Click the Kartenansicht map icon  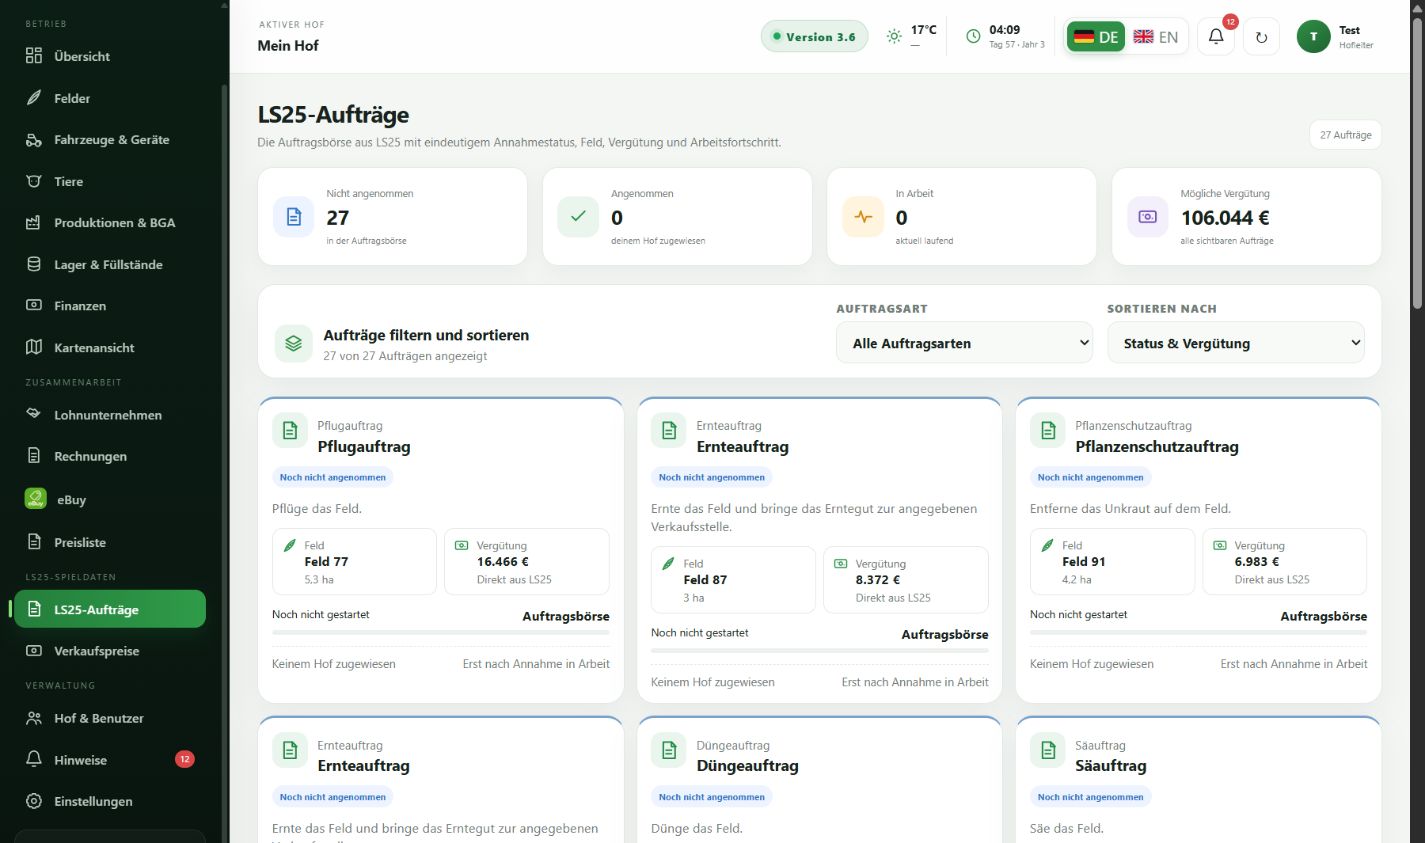34,347
